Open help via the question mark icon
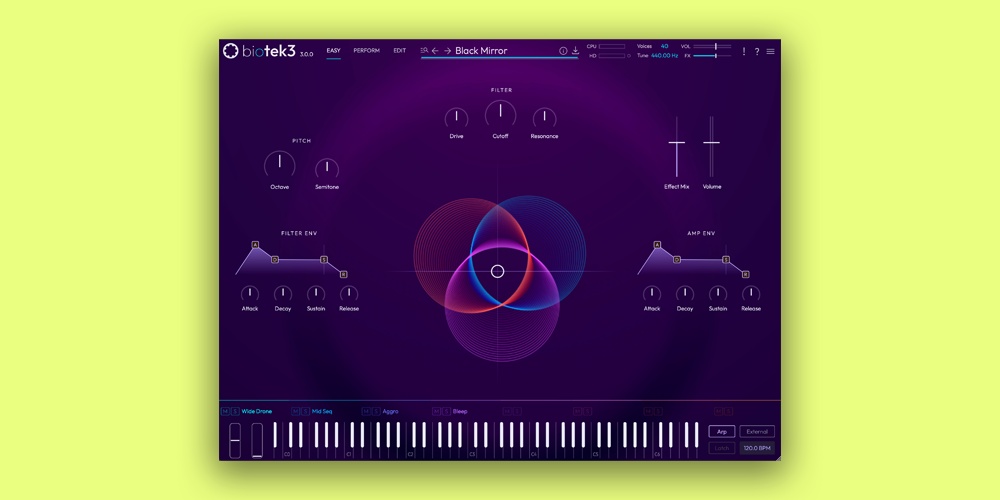 pos(757,51)
